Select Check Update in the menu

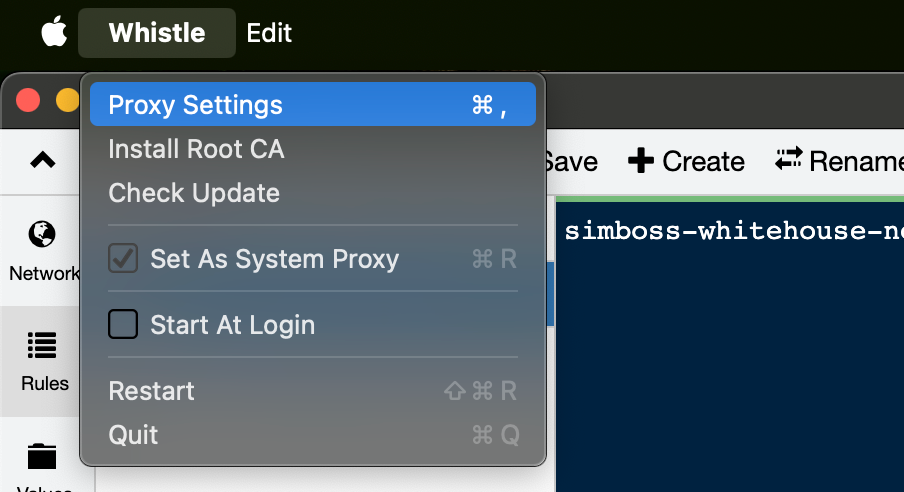click(x=194, y=193)
